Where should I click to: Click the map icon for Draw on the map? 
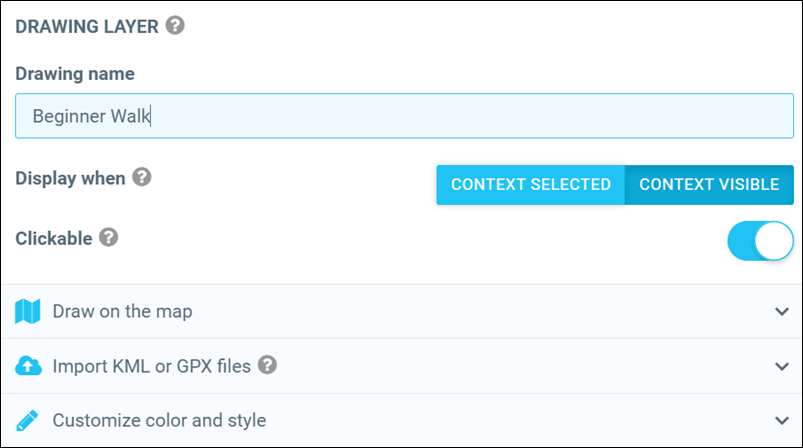(28, 312)
